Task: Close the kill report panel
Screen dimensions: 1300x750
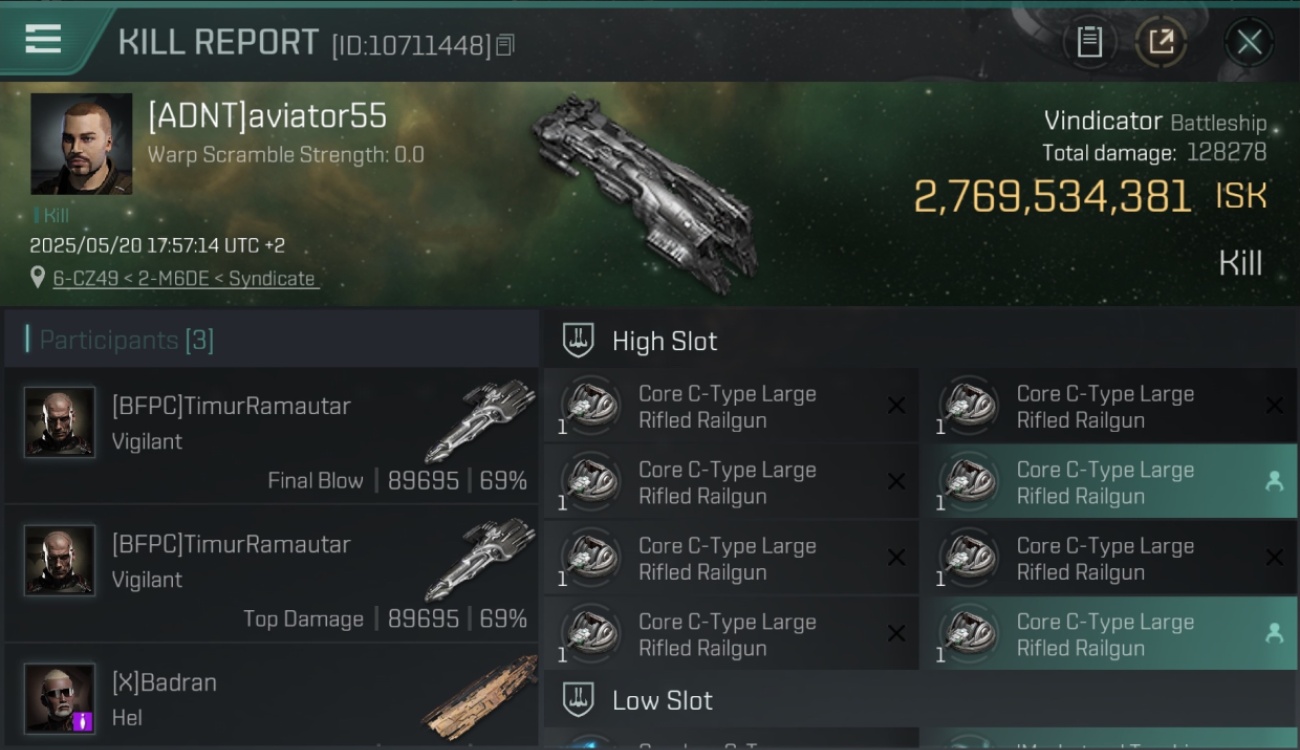Action: point(1249,42)
